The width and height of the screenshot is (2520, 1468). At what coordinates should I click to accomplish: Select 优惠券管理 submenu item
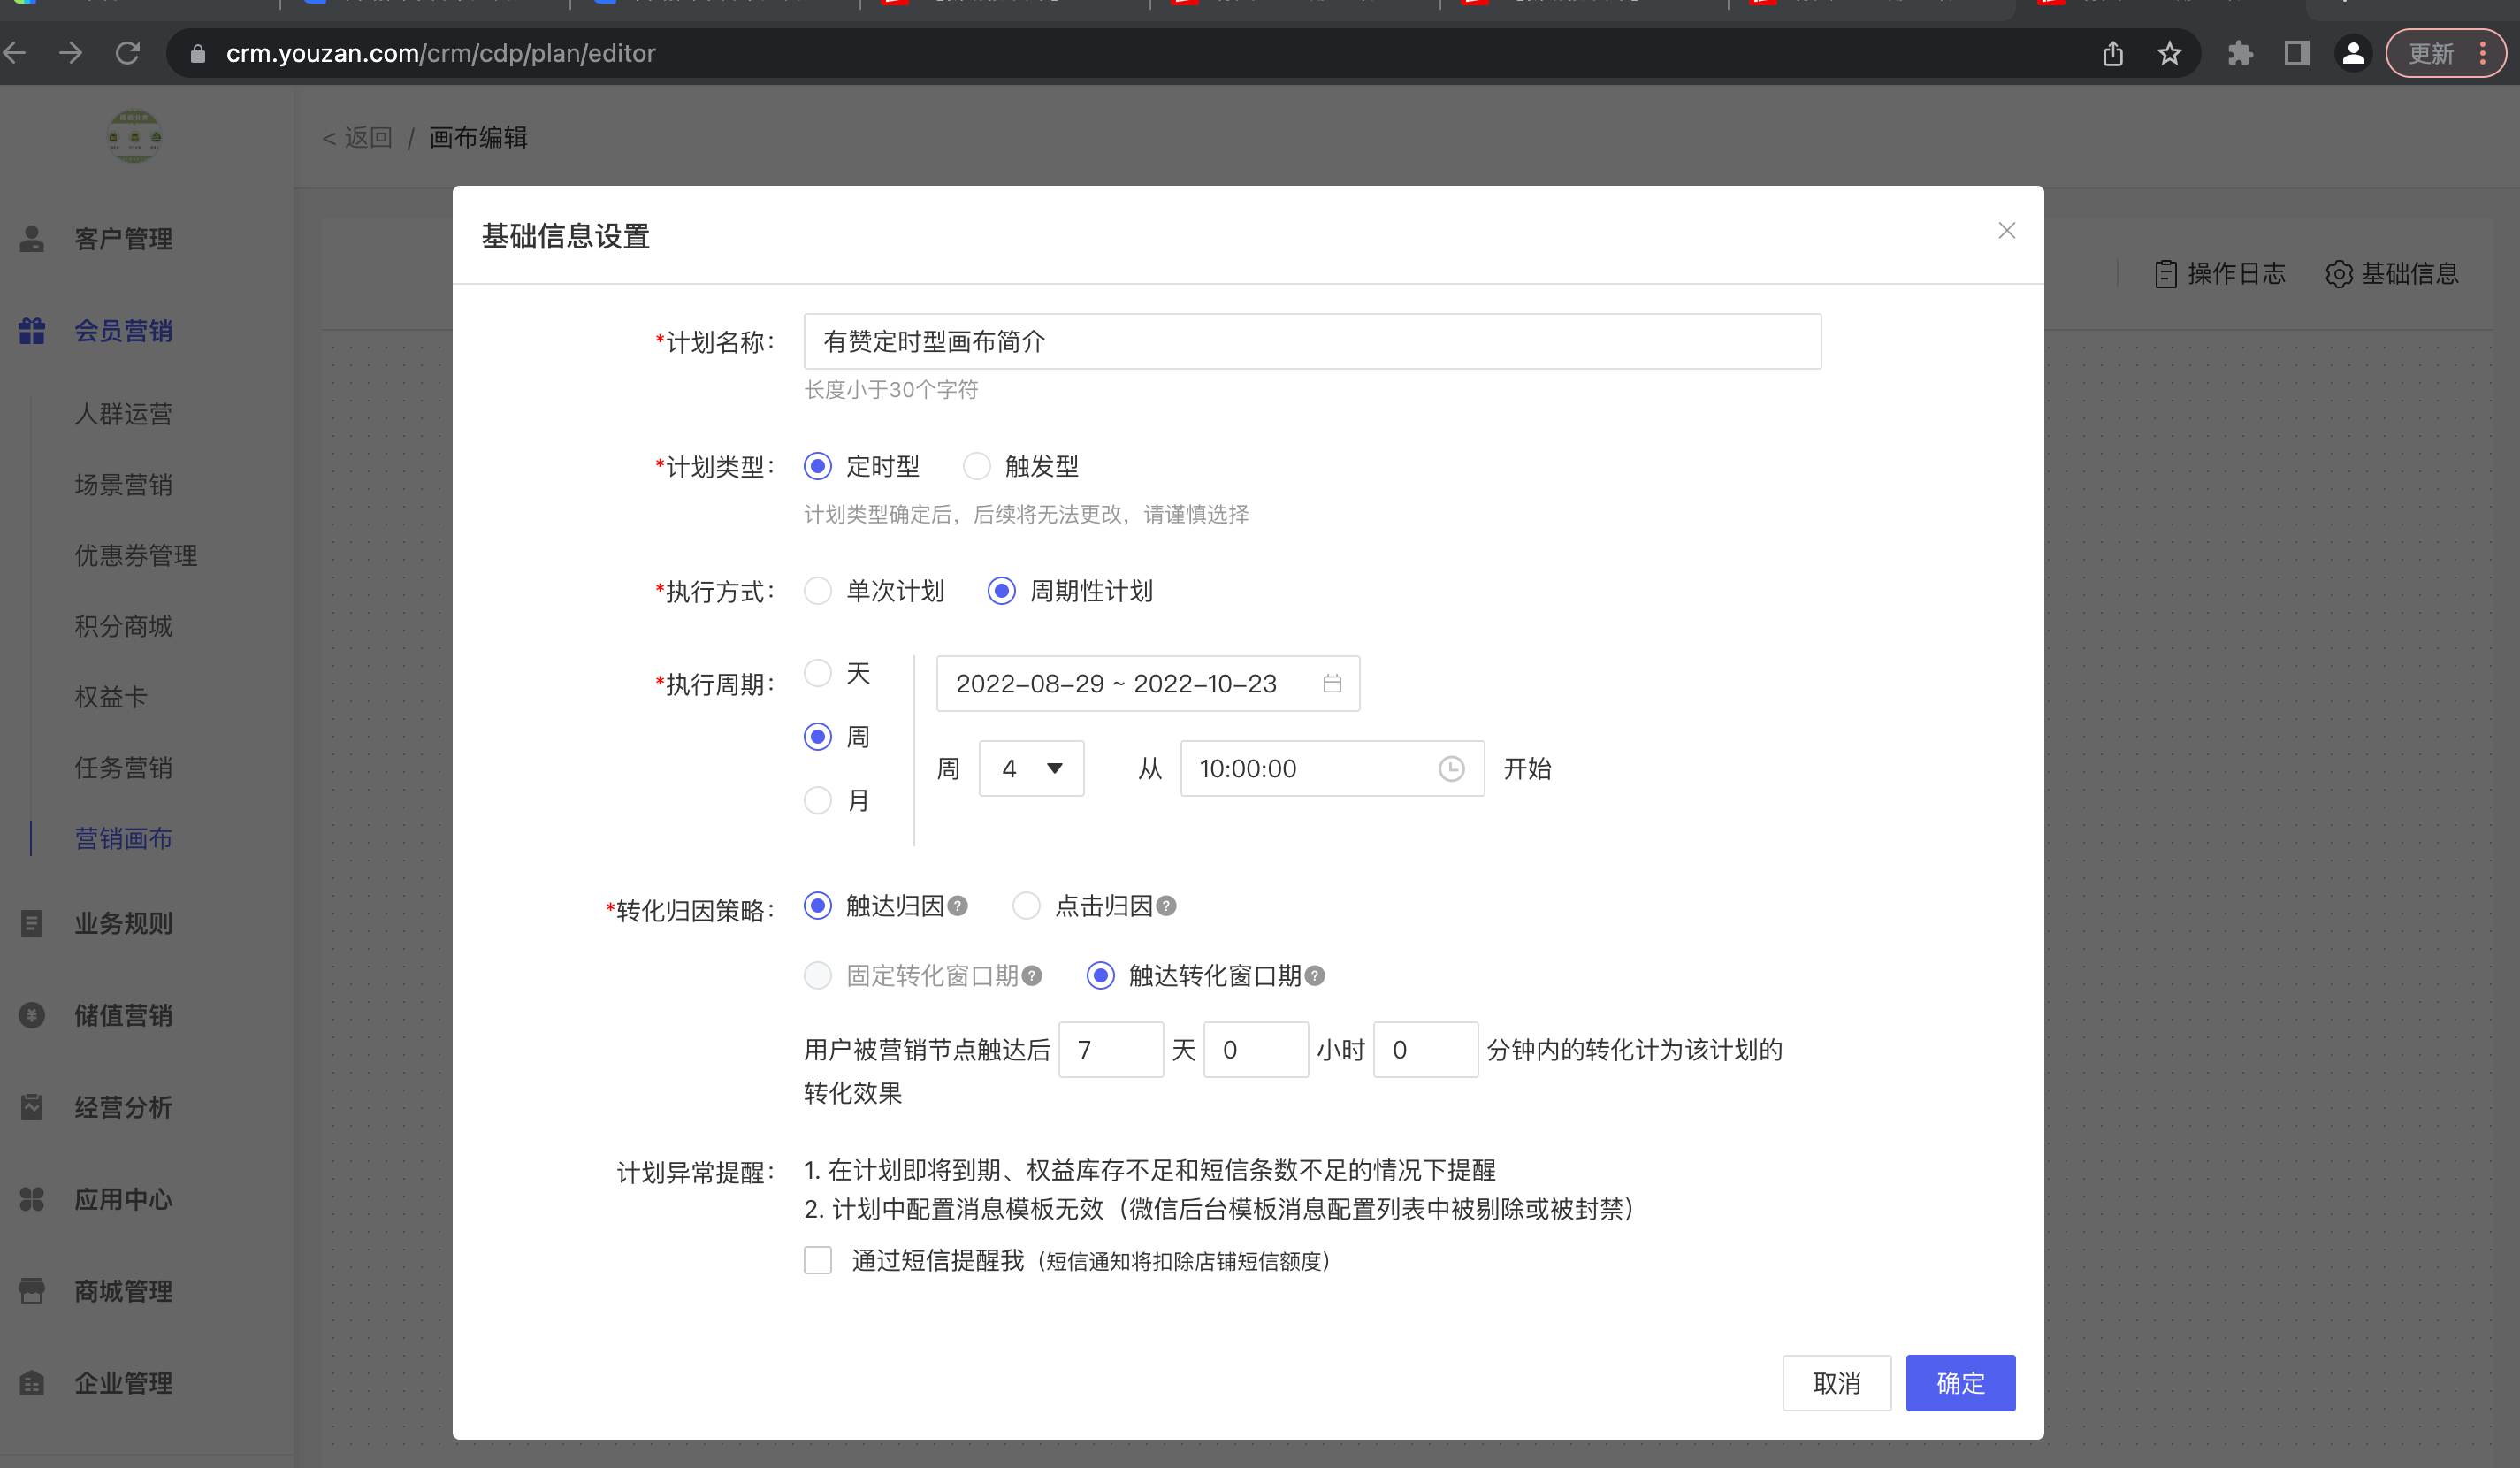pos(135,555)
